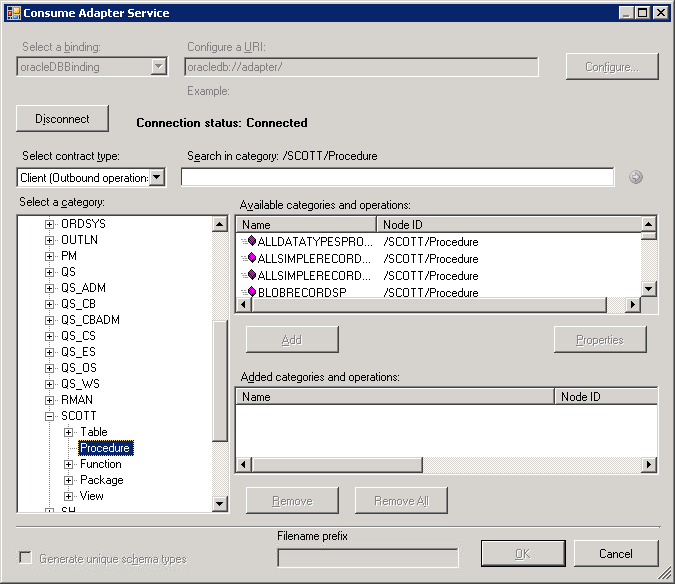The height and width of the screenshot is (584, 675).
Task: Click the Name header in added operations
Action: [x=395, y=396]
